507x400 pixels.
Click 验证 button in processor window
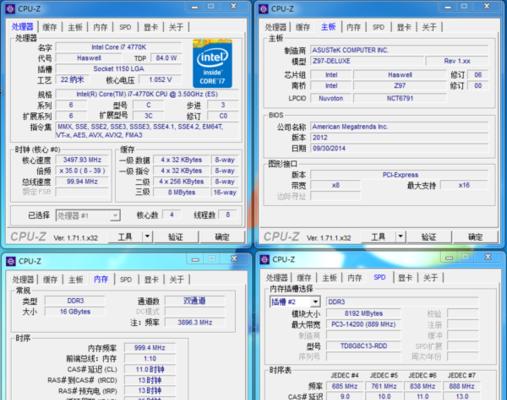click(x=176, y=237)
